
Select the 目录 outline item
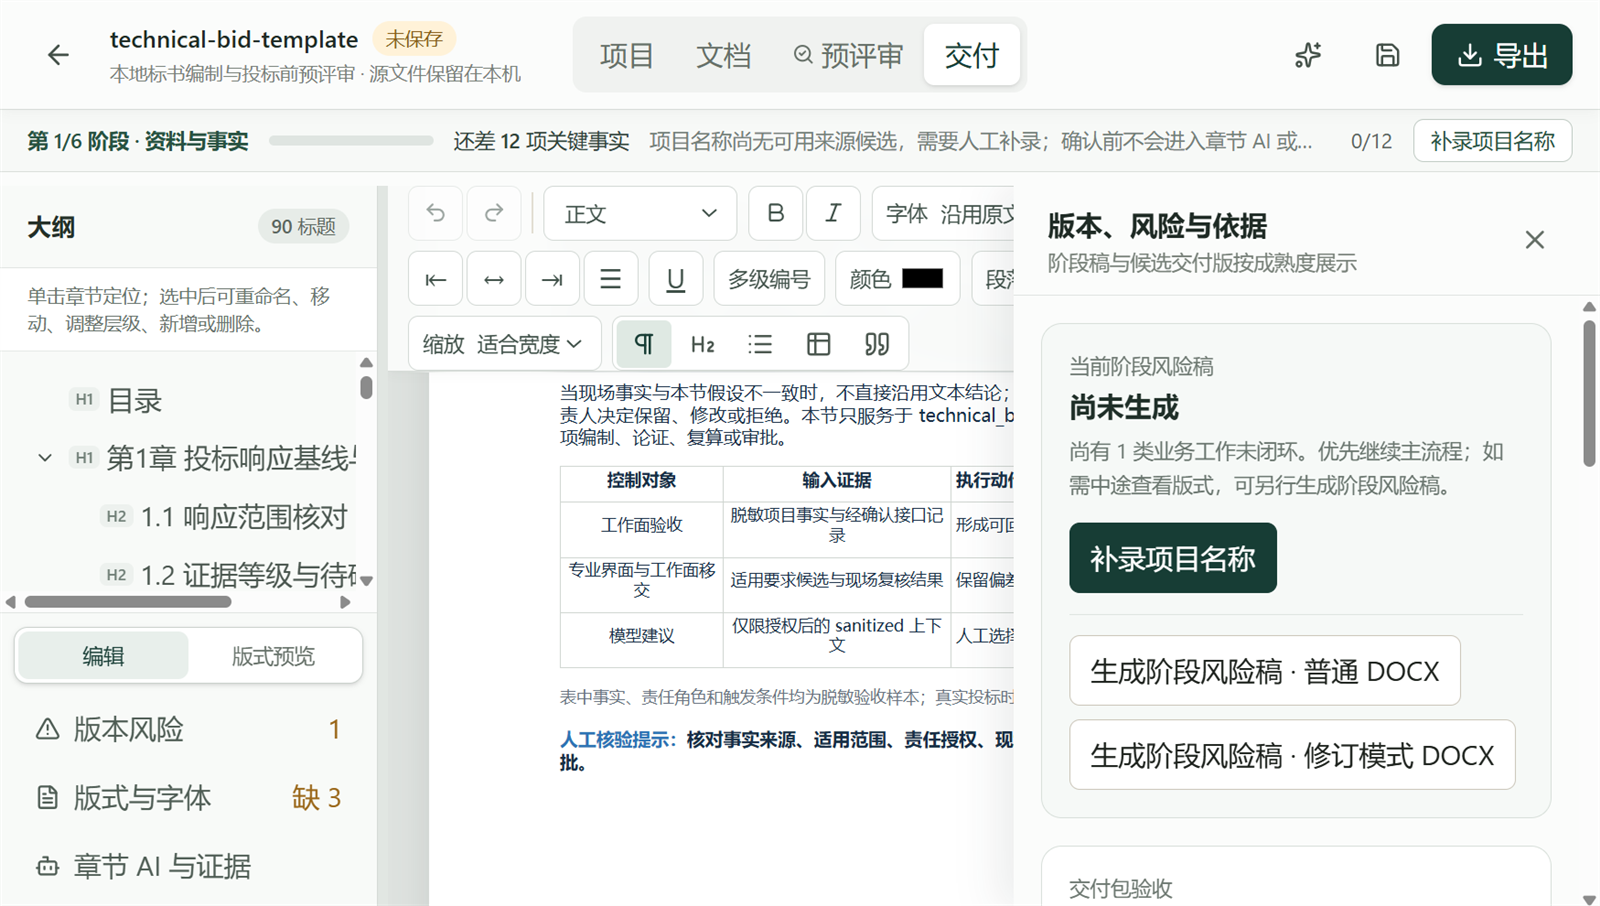tap(134, 400)
